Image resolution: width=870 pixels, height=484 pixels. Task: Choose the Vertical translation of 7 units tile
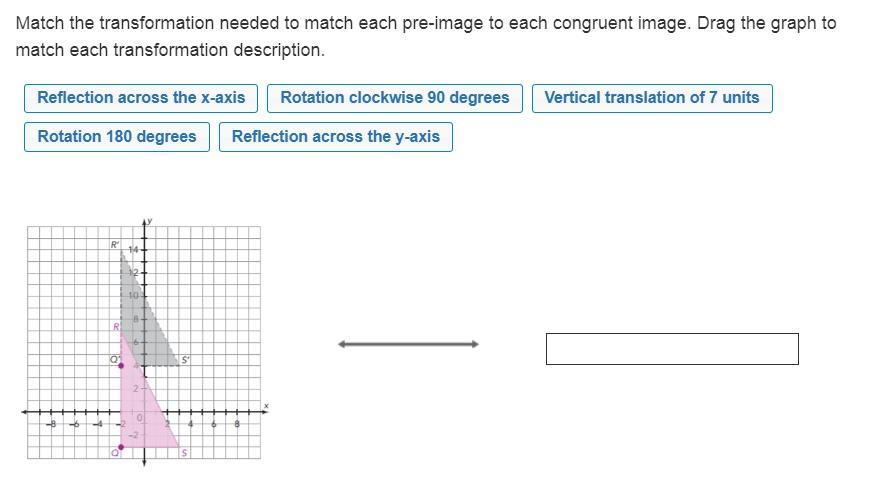[652, 98]
